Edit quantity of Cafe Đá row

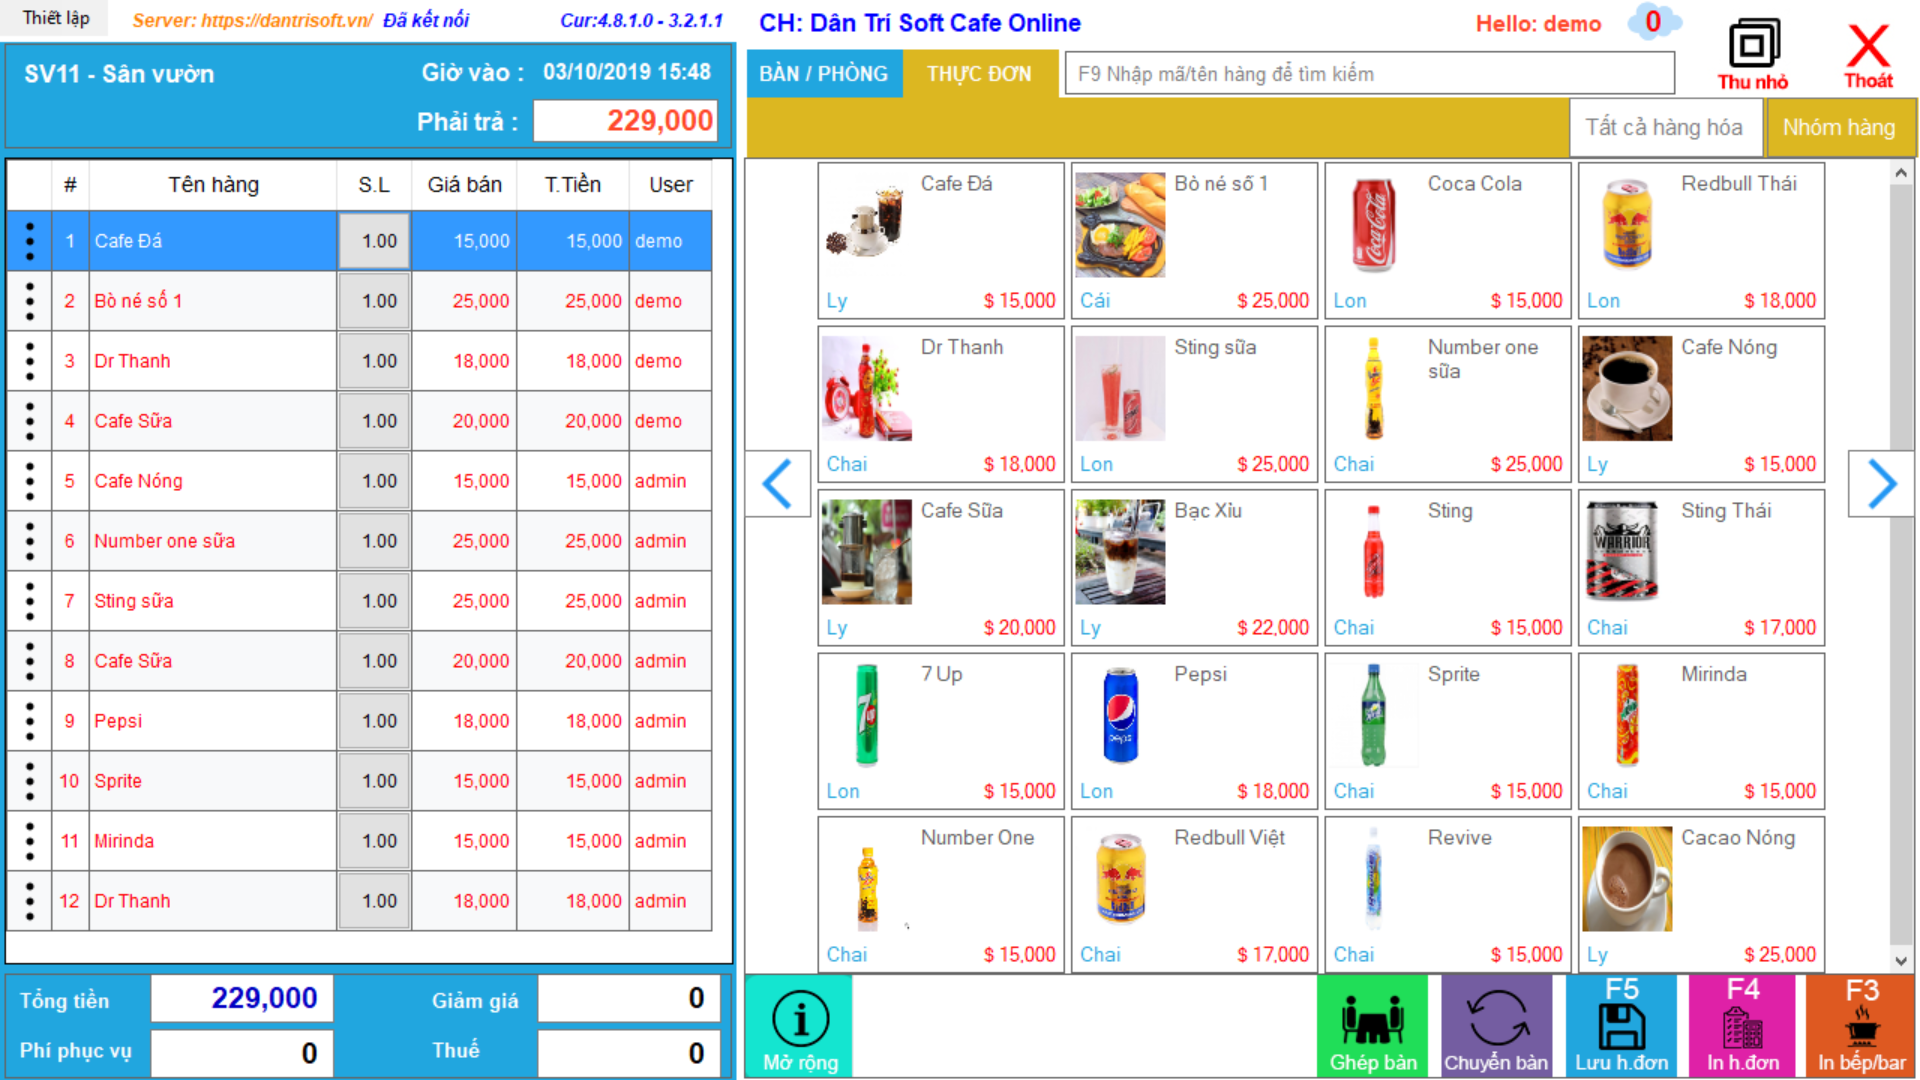[x=374, y=241]
